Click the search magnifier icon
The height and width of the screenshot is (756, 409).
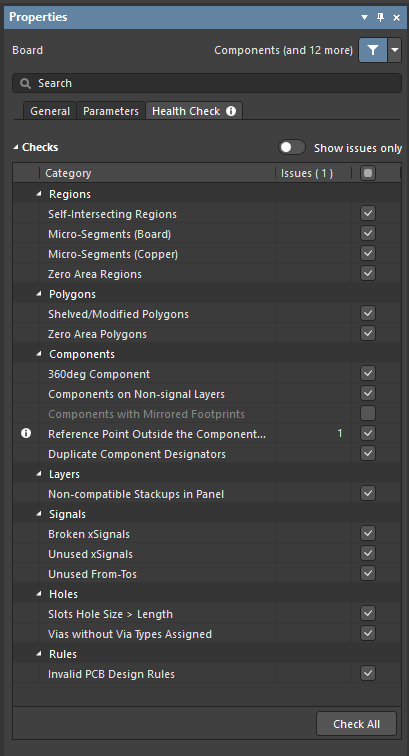click(25, 83)
